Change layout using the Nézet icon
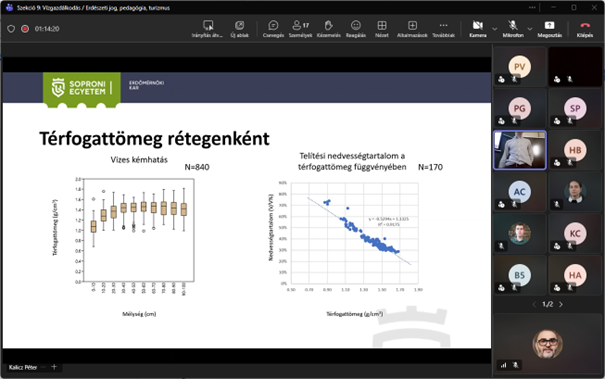The height and width of the screenshot is (379, 605). (x=382, y=29)
